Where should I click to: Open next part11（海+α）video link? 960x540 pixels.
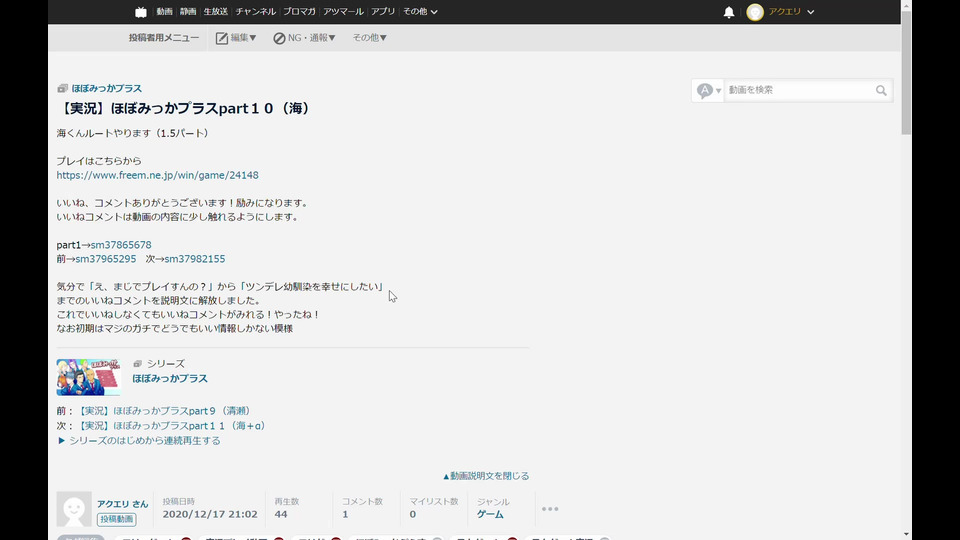tap(173, 426)
